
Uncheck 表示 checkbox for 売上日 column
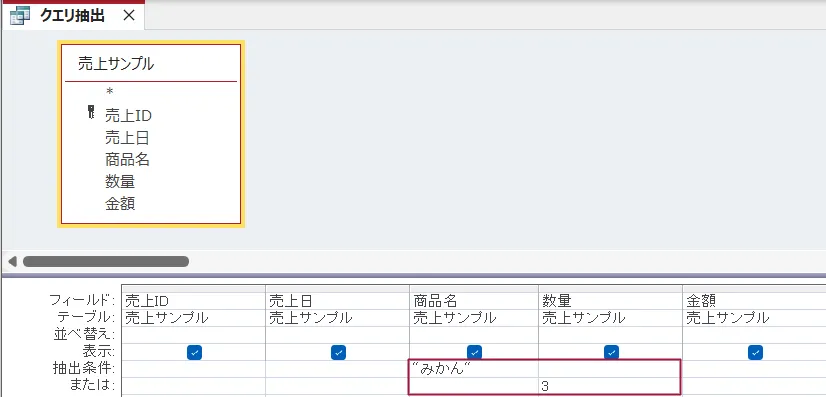338,352
